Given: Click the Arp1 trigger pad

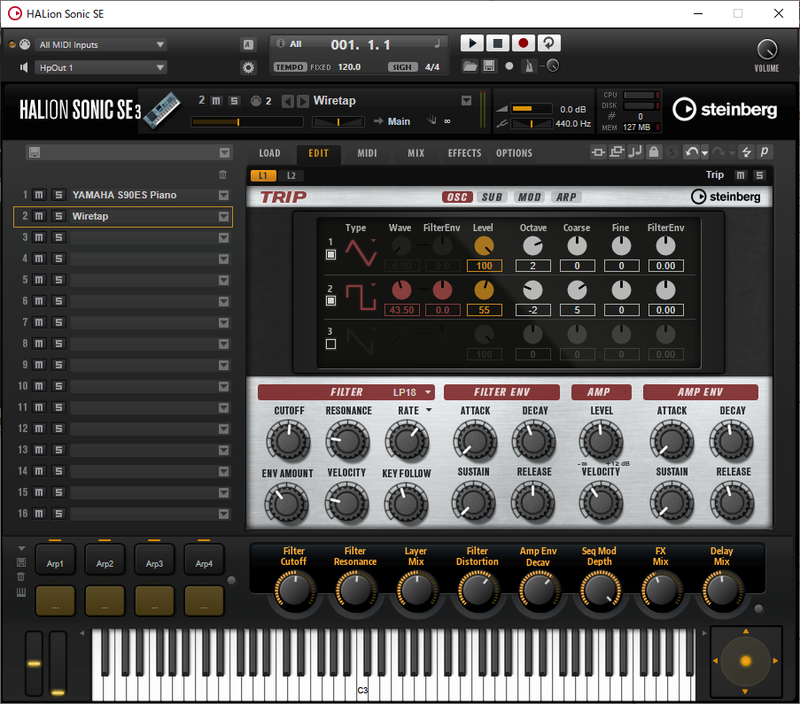Looking at the screenshot, I should [x=55, y=559].
